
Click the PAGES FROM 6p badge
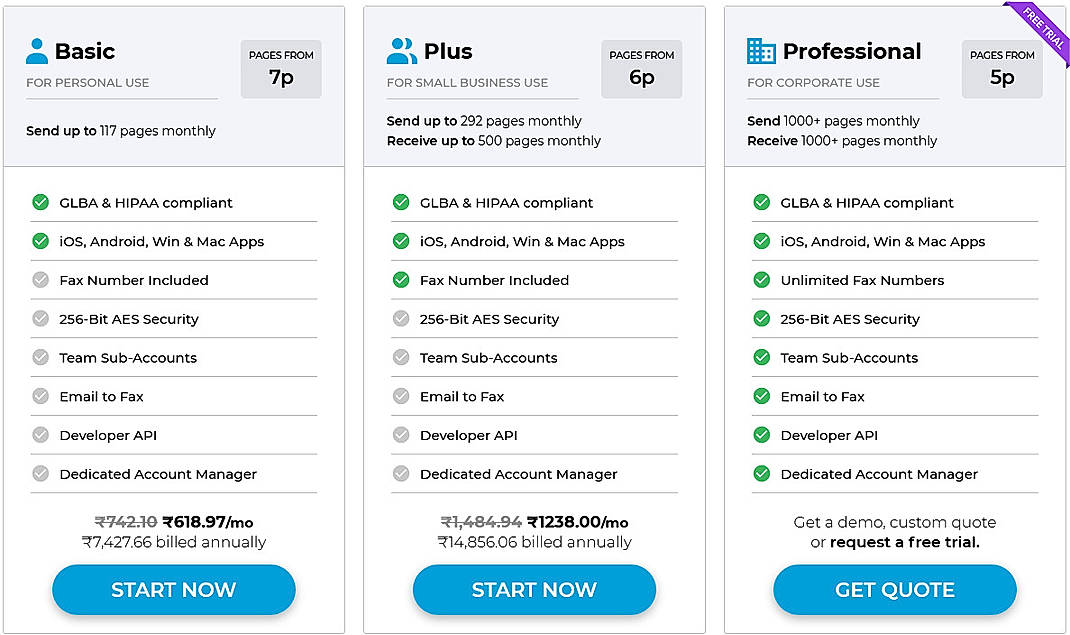[x=642, y=68]
